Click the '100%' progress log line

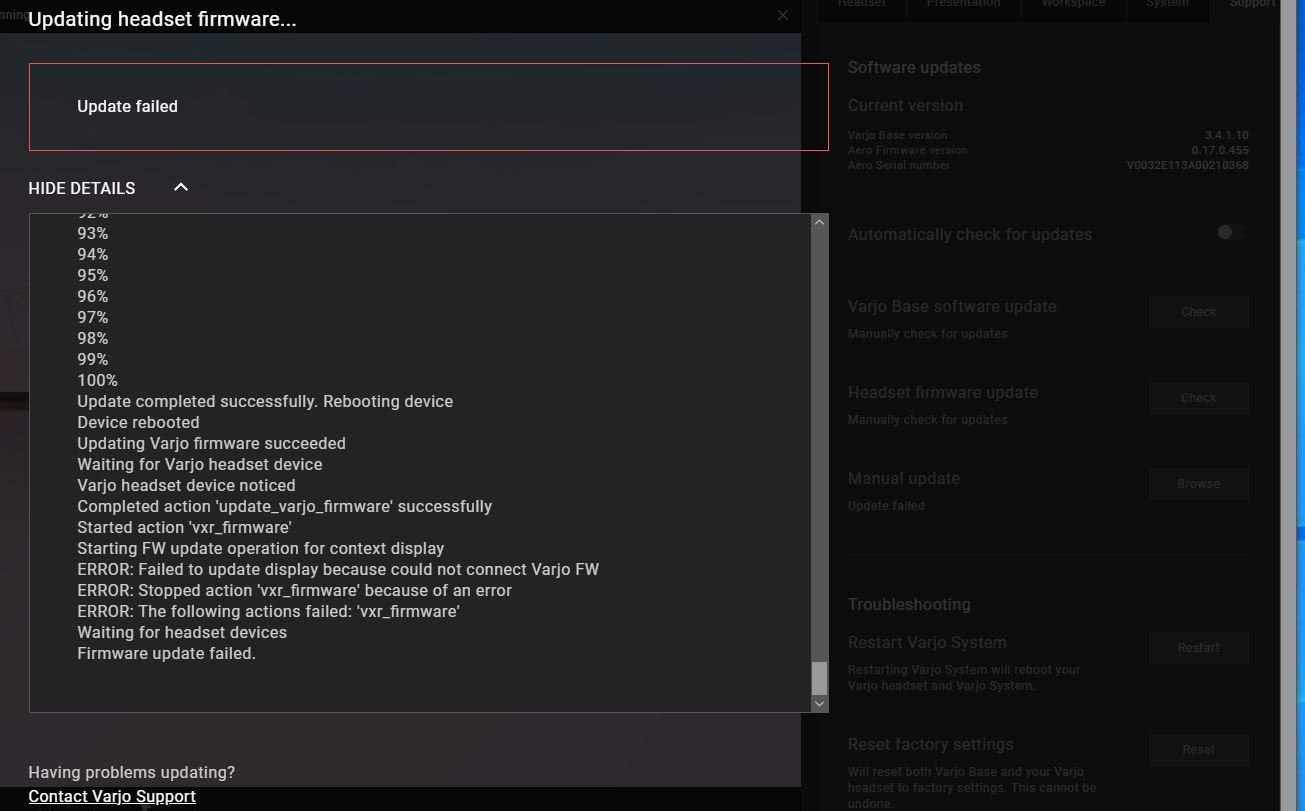[97, 380]
